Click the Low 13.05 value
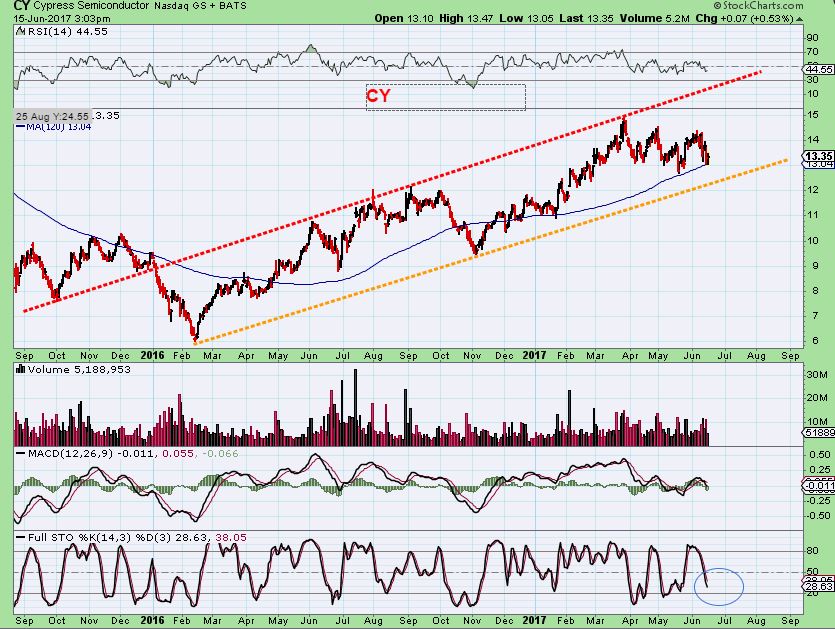 pyautogui.click(x=527, y=18)
